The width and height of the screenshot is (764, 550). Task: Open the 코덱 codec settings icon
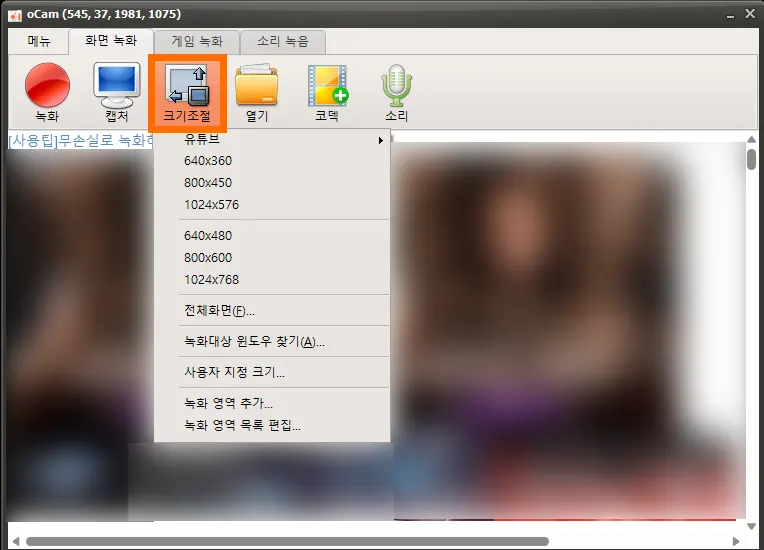pos(327,92)
